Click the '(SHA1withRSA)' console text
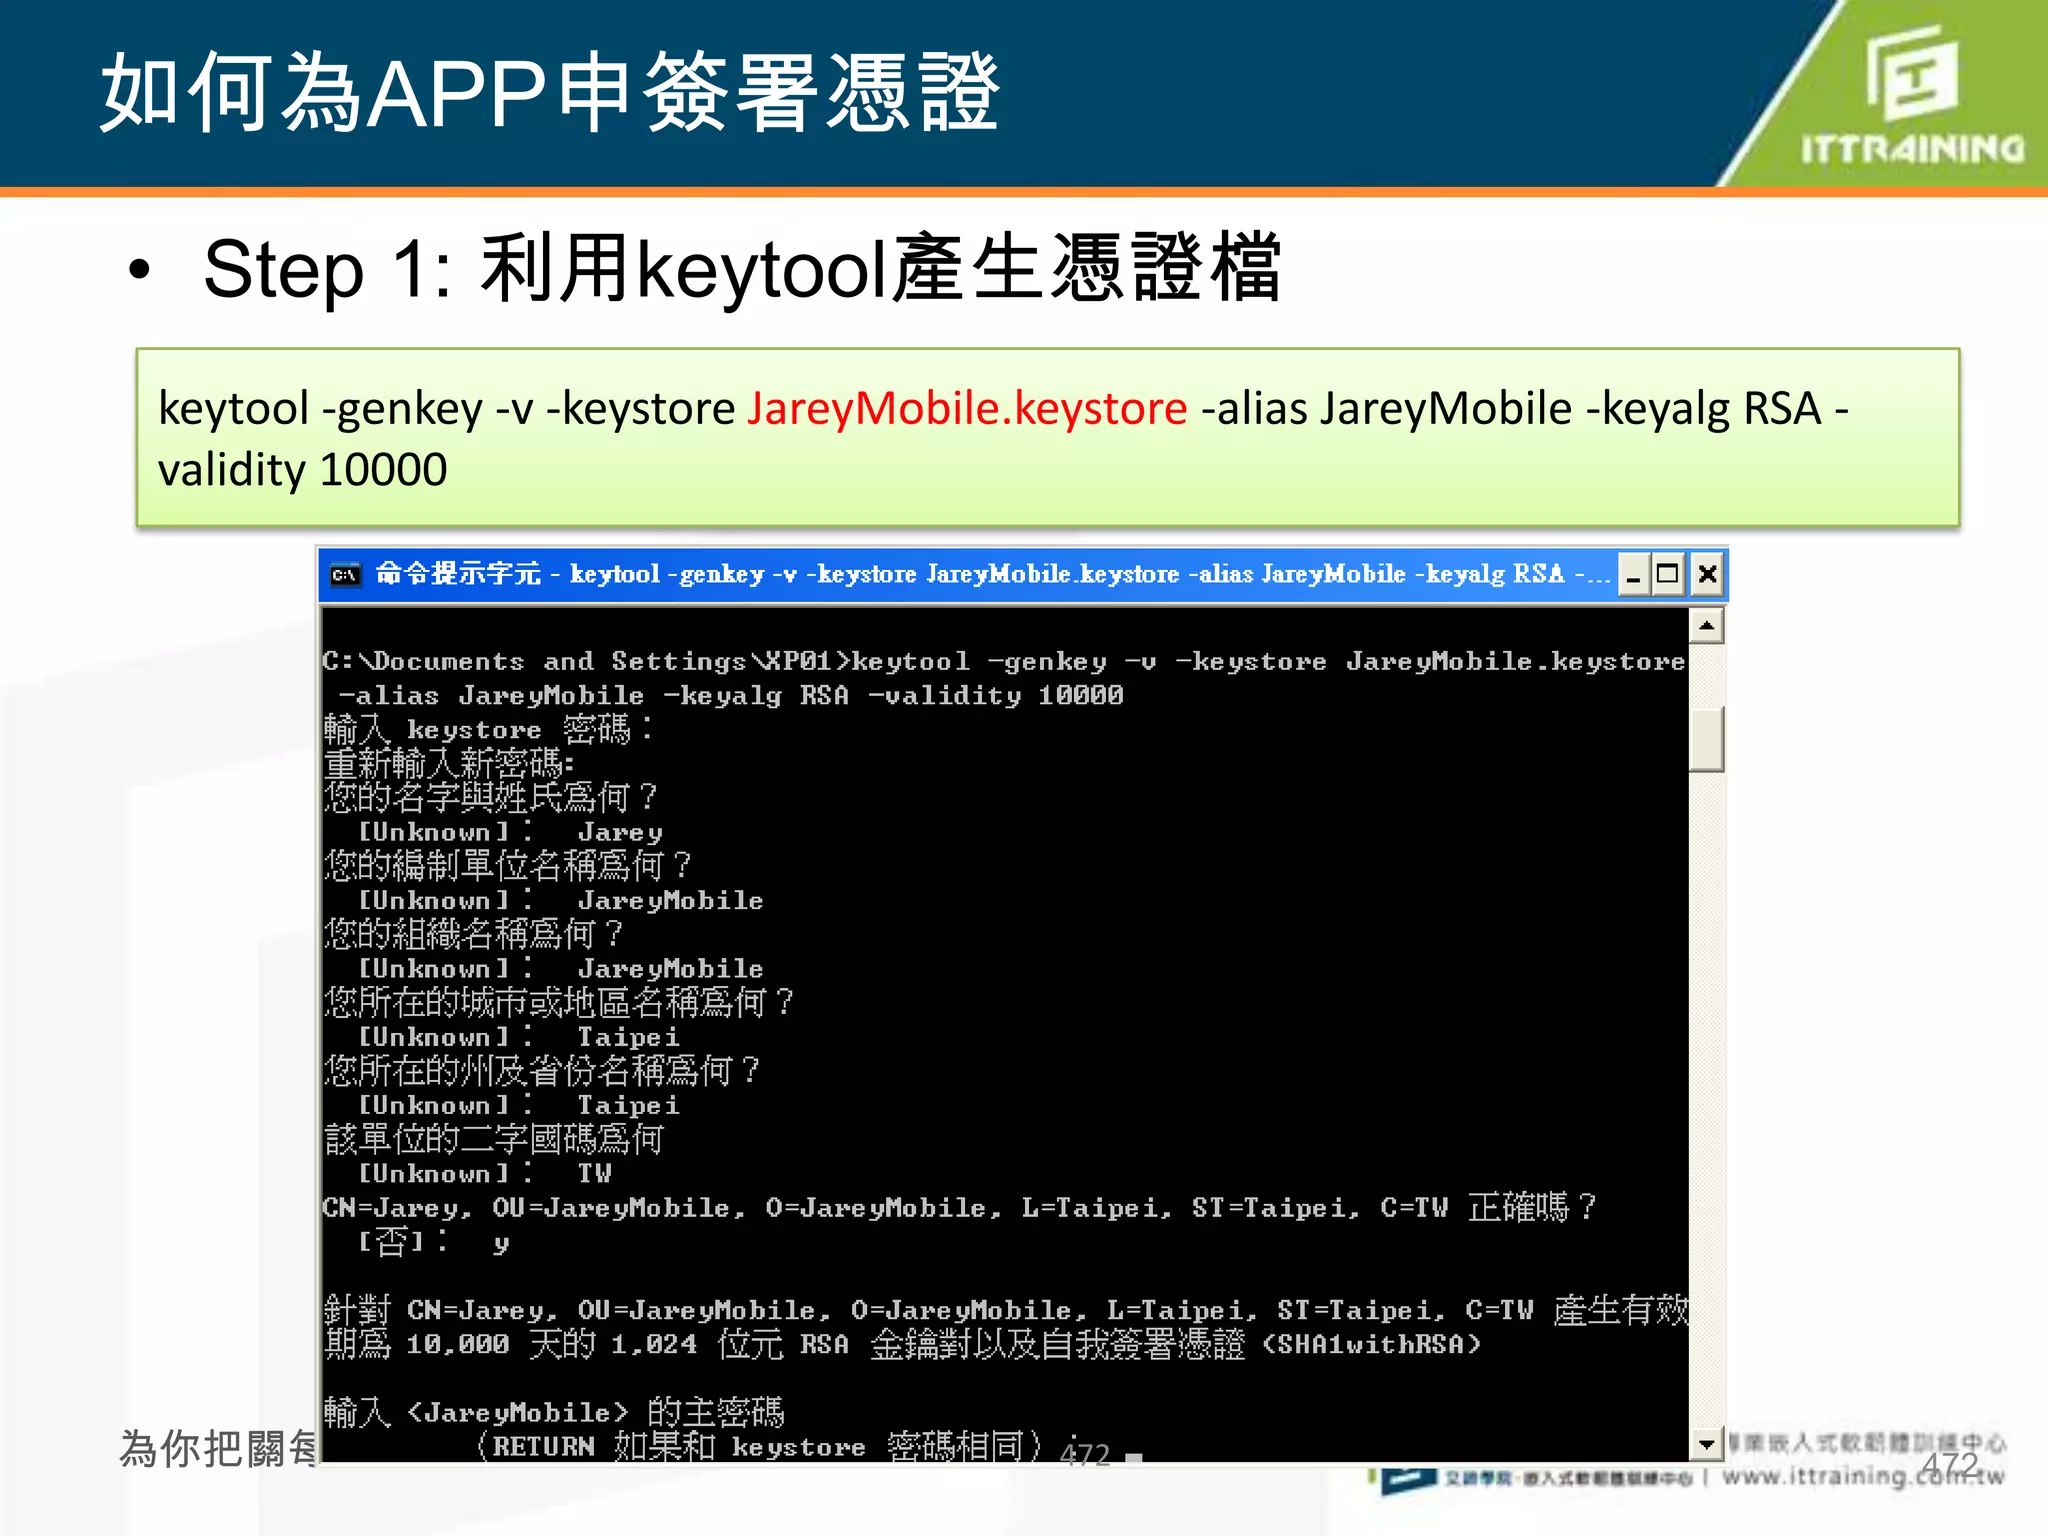The image size is (2048, 1536). tap(1371, 1344)
